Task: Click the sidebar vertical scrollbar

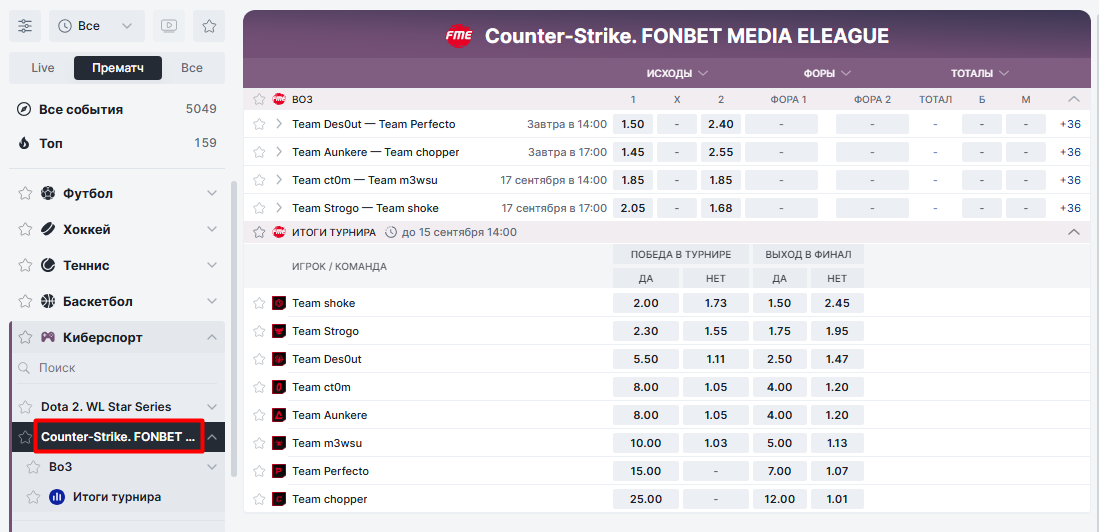Action: (x=233, y=329)
